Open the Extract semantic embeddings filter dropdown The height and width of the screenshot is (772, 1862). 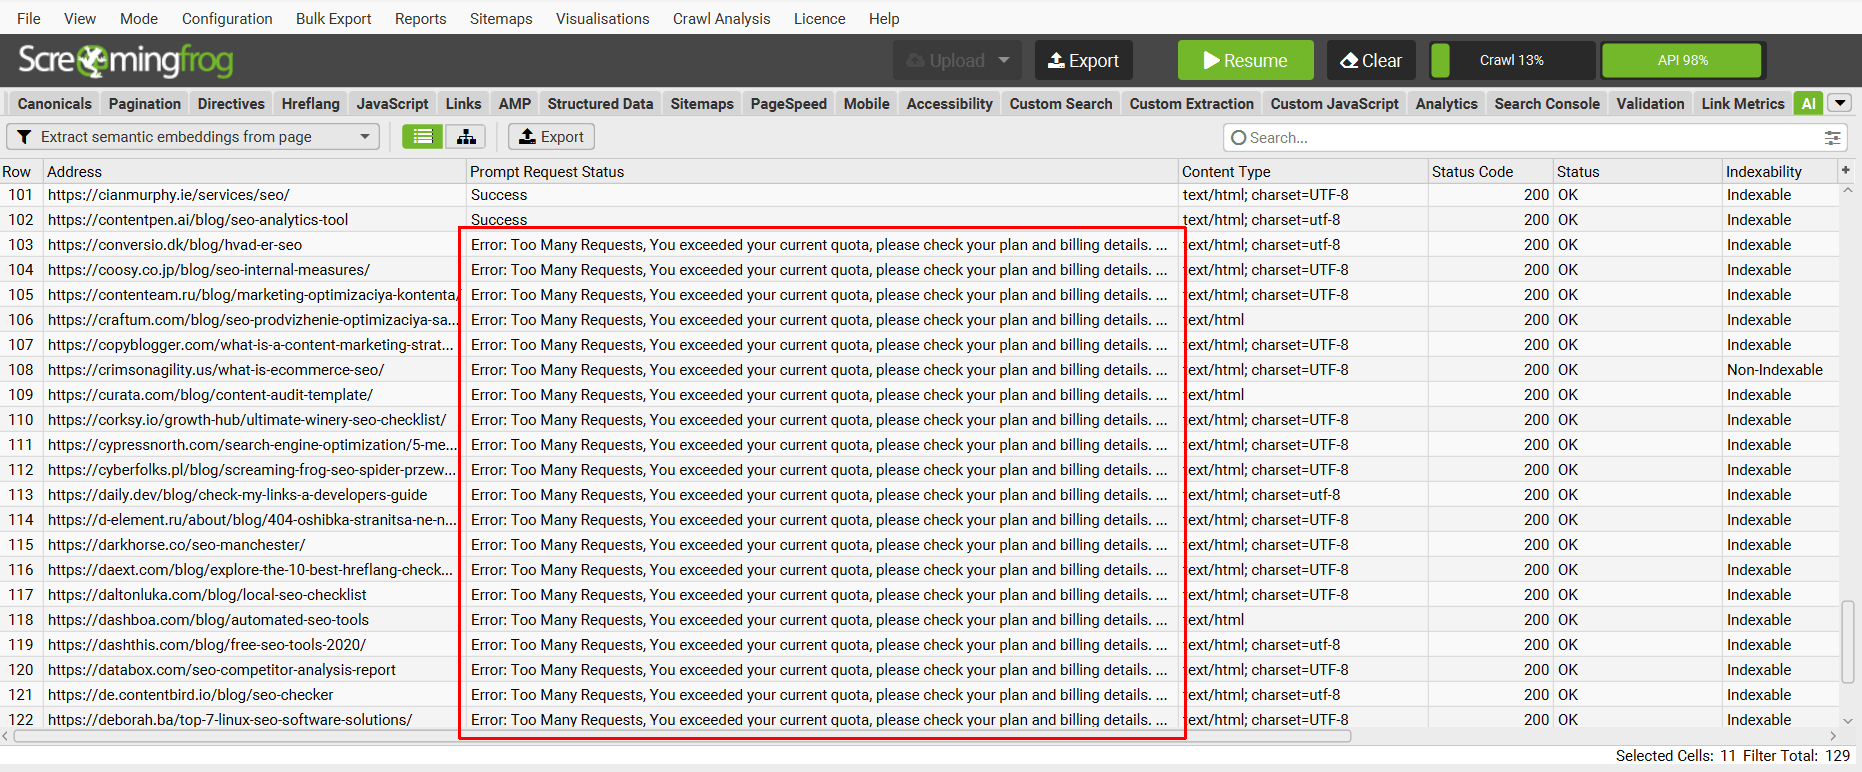tap(193, 137)
